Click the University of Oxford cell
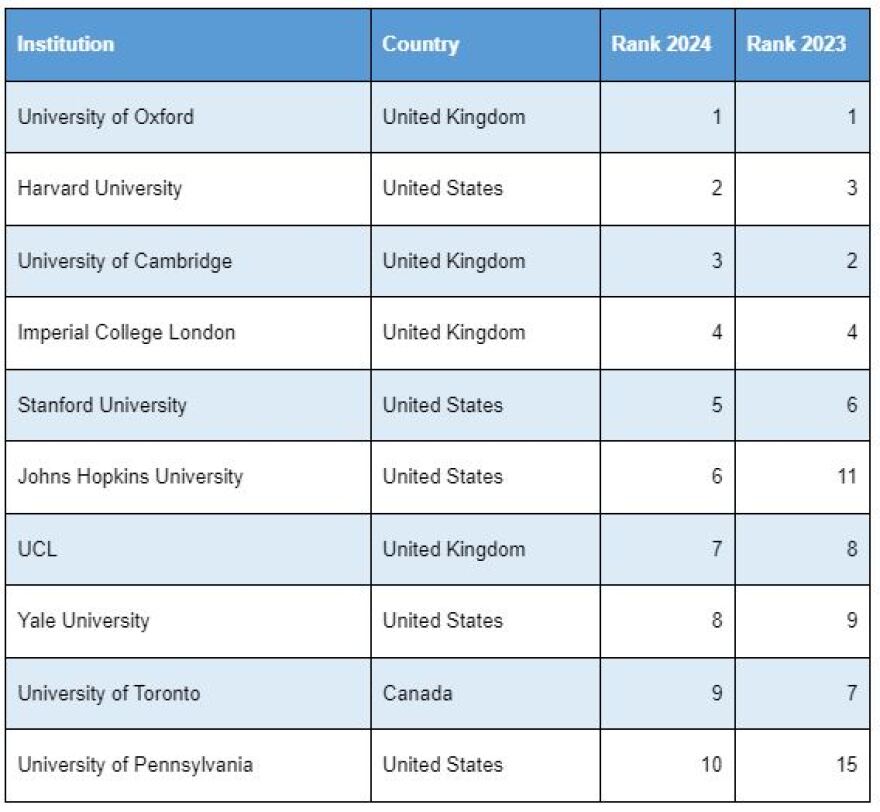The height and width of the screenshot is (812, 880). [x=106, y=117]
